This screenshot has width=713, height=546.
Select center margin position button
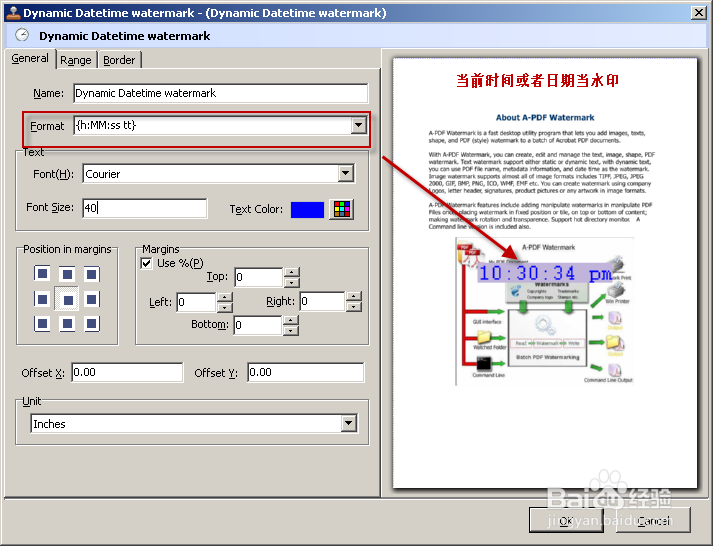pyautogui.click(x=67, y=299)
